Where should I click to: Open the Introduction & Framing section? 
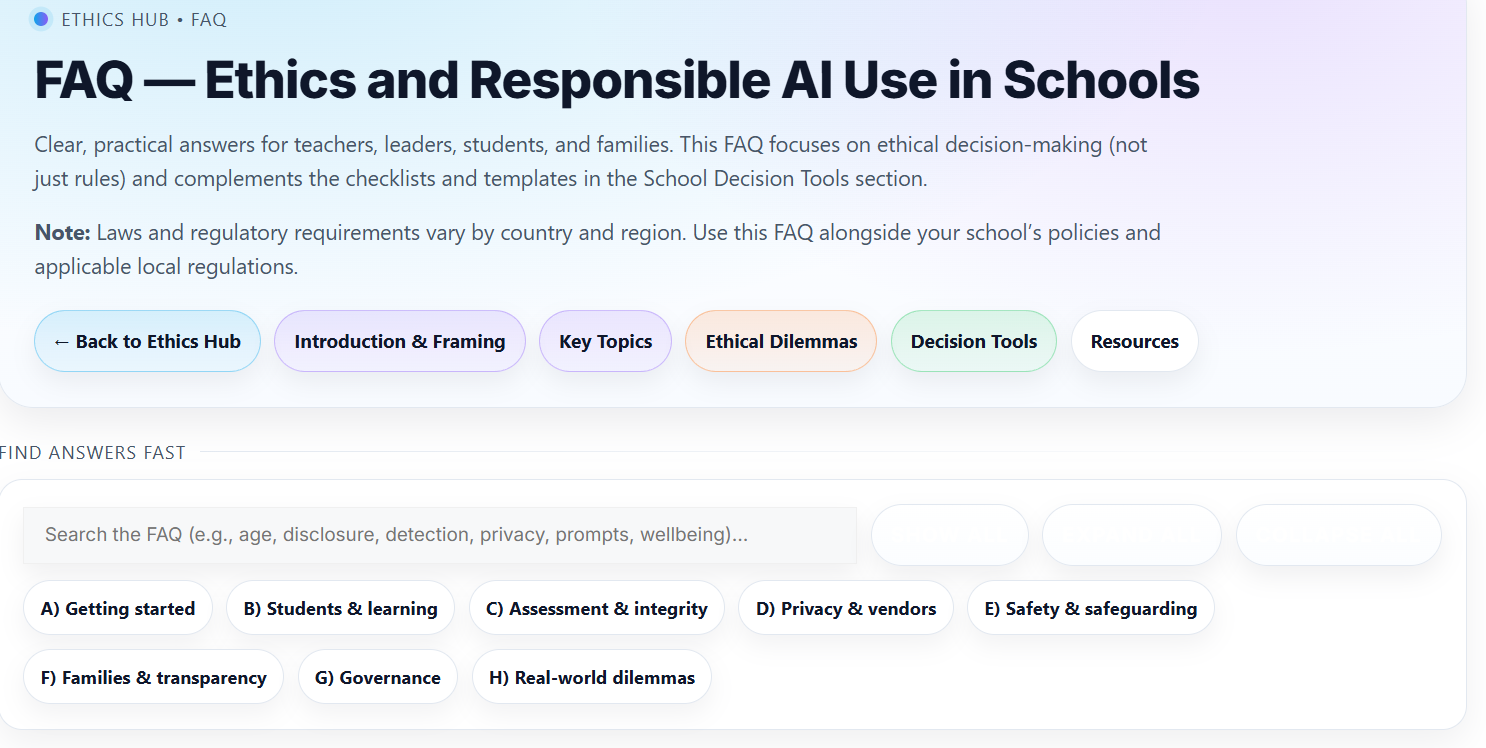399,341
